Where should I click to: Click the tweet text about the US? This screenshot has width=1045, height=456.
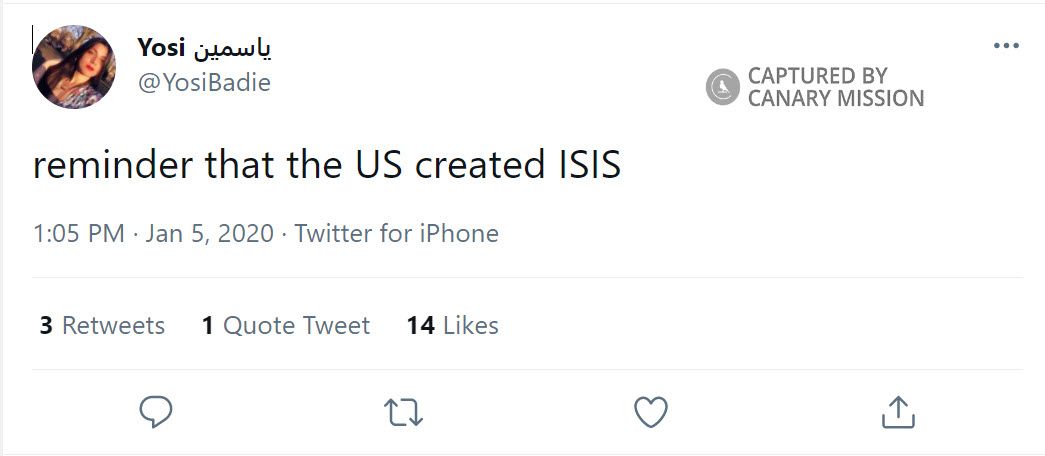click(327, 165)
